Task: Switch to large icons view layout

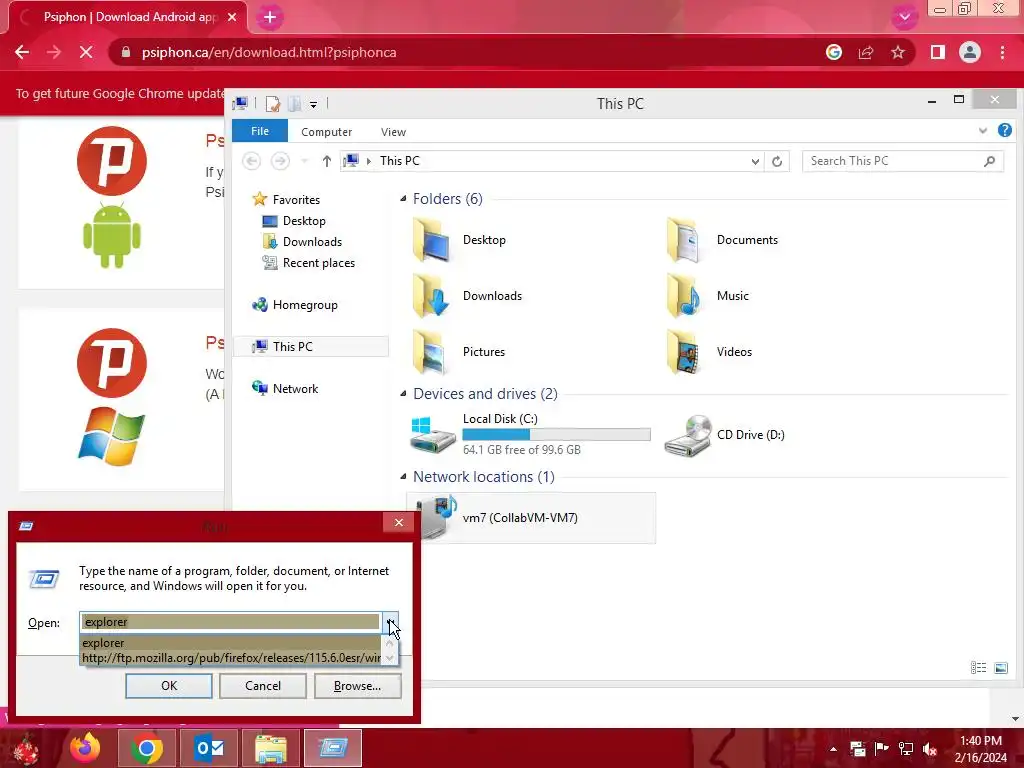Action: coord(1000,667)
